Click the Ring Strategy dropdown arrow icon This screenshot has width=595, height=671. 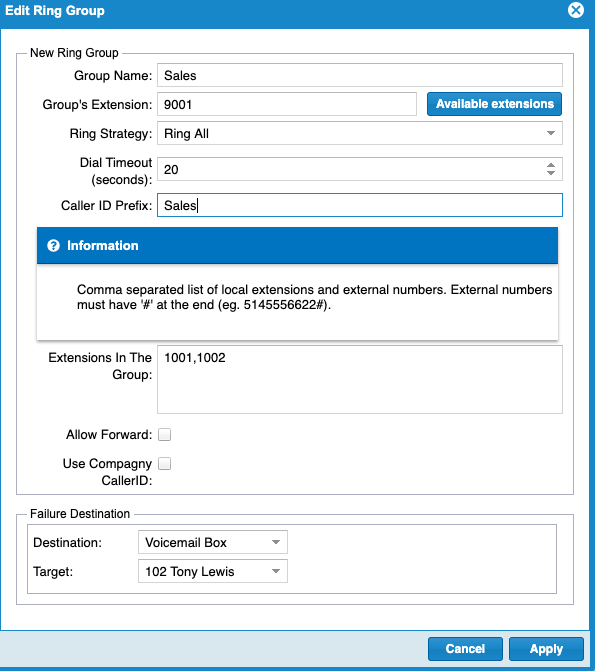click(551, 133)
